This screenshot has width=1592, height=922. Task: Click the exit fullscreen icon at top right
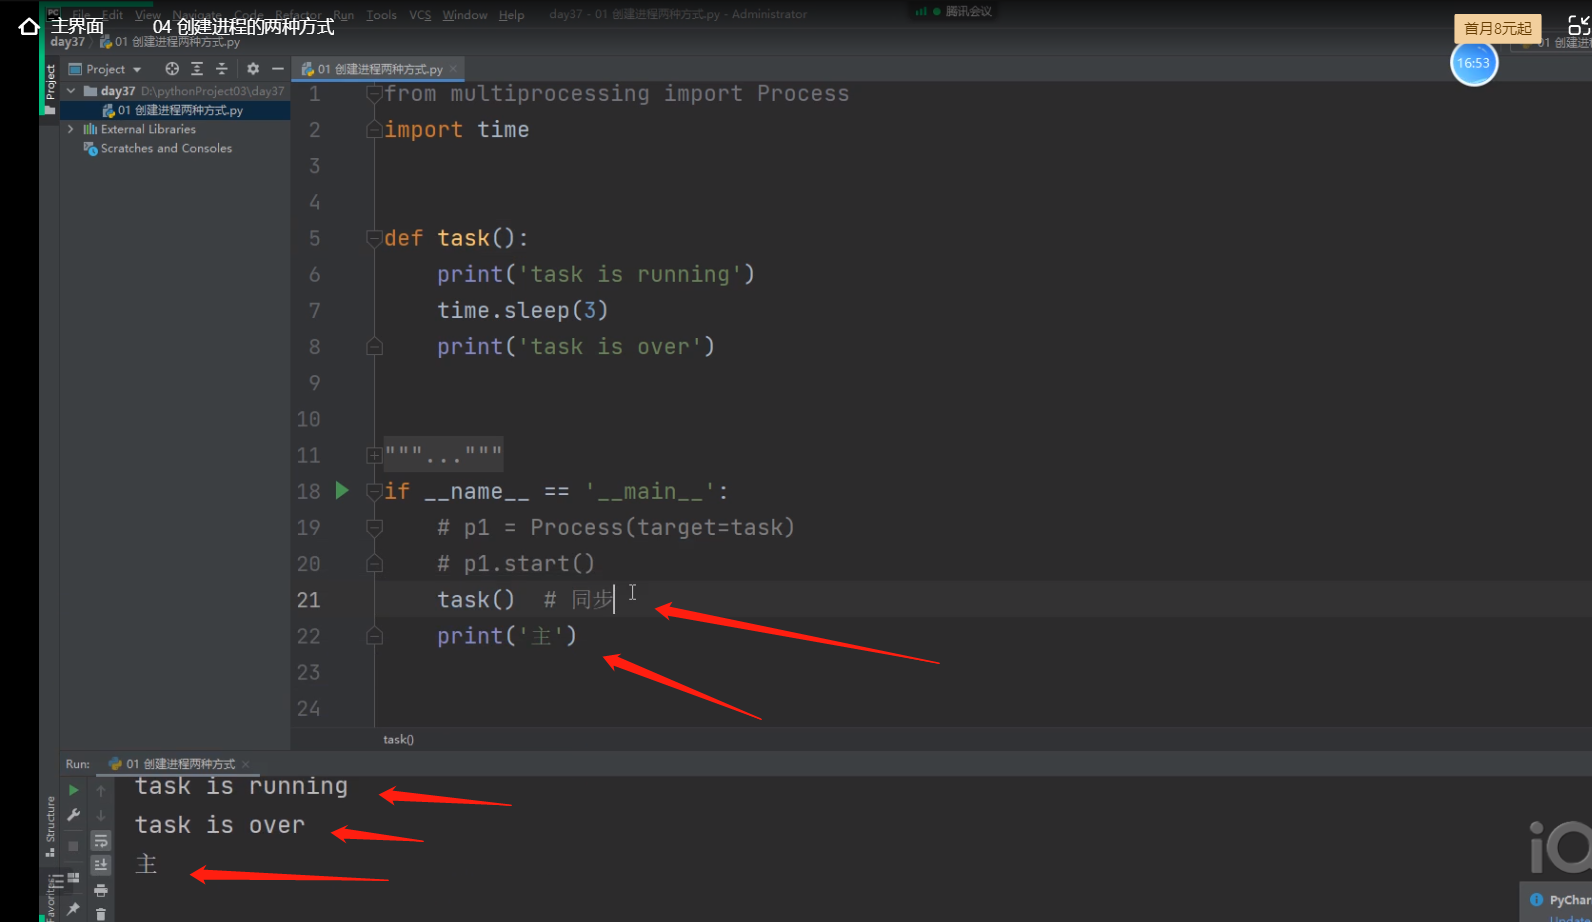[x=1579, y=27]
